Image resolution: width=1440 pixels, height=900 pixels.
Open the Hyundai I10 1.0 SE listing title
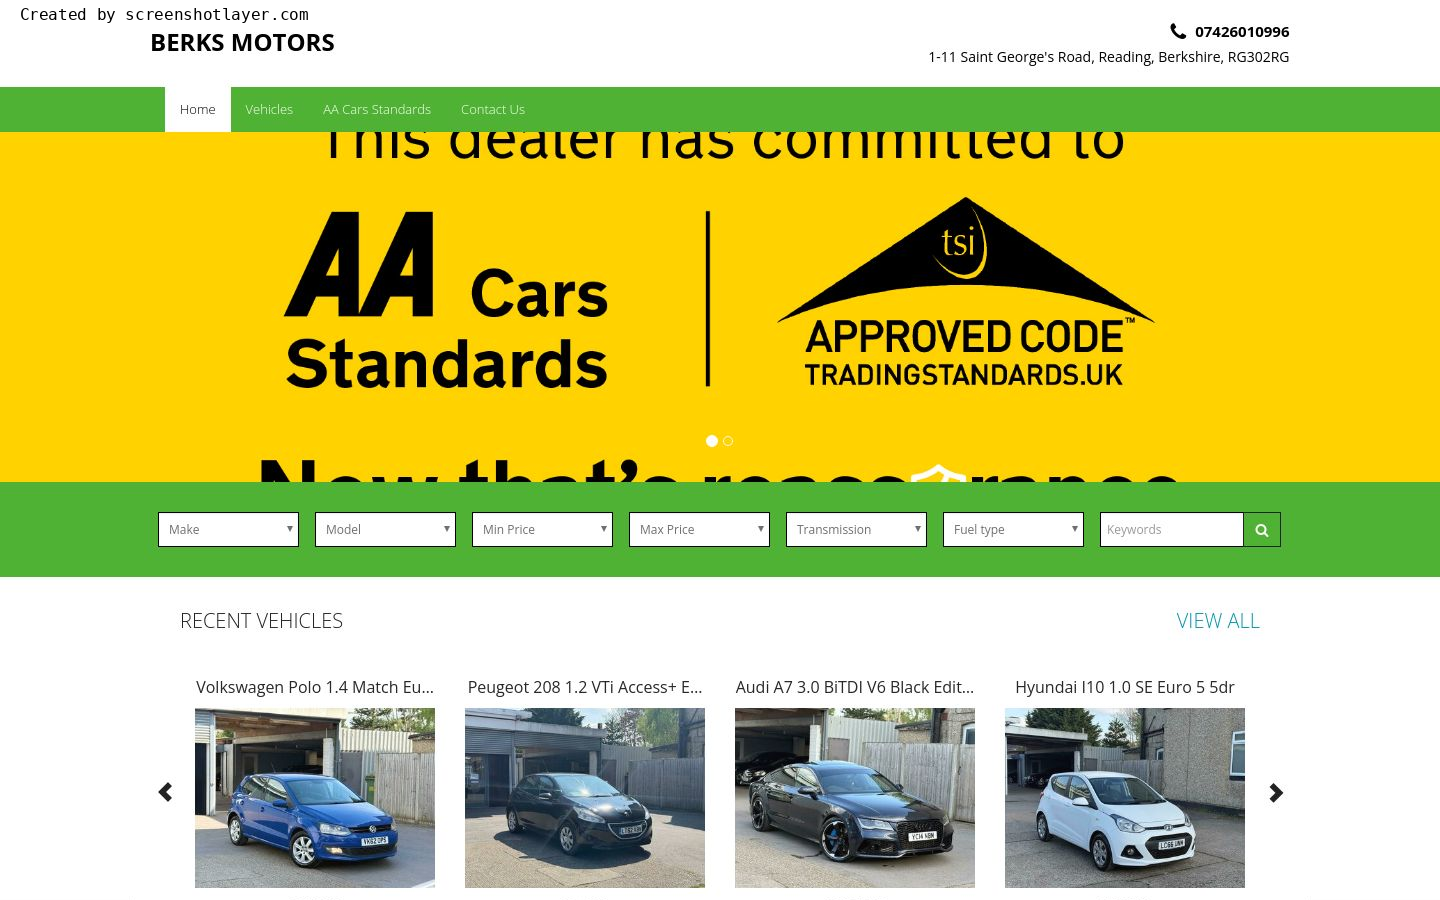pyautogui.click(x=1125, y=687)
